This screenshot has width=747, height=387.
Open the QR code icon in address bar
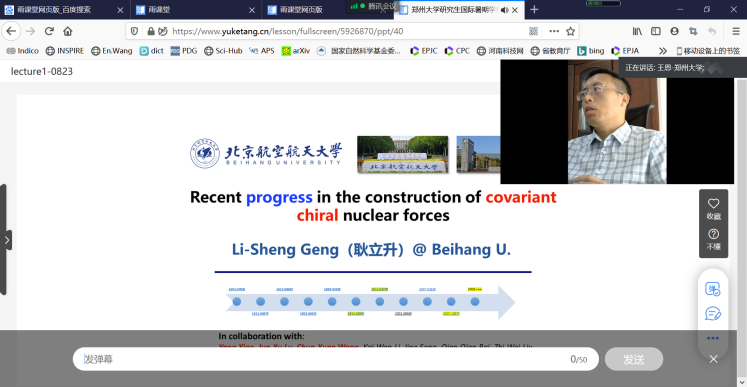[x=534, y=31]
